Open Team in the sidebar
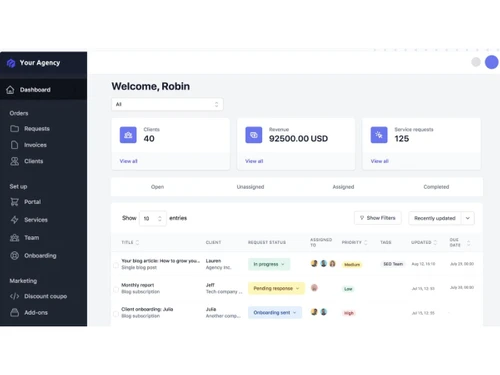 coord(32,238)
